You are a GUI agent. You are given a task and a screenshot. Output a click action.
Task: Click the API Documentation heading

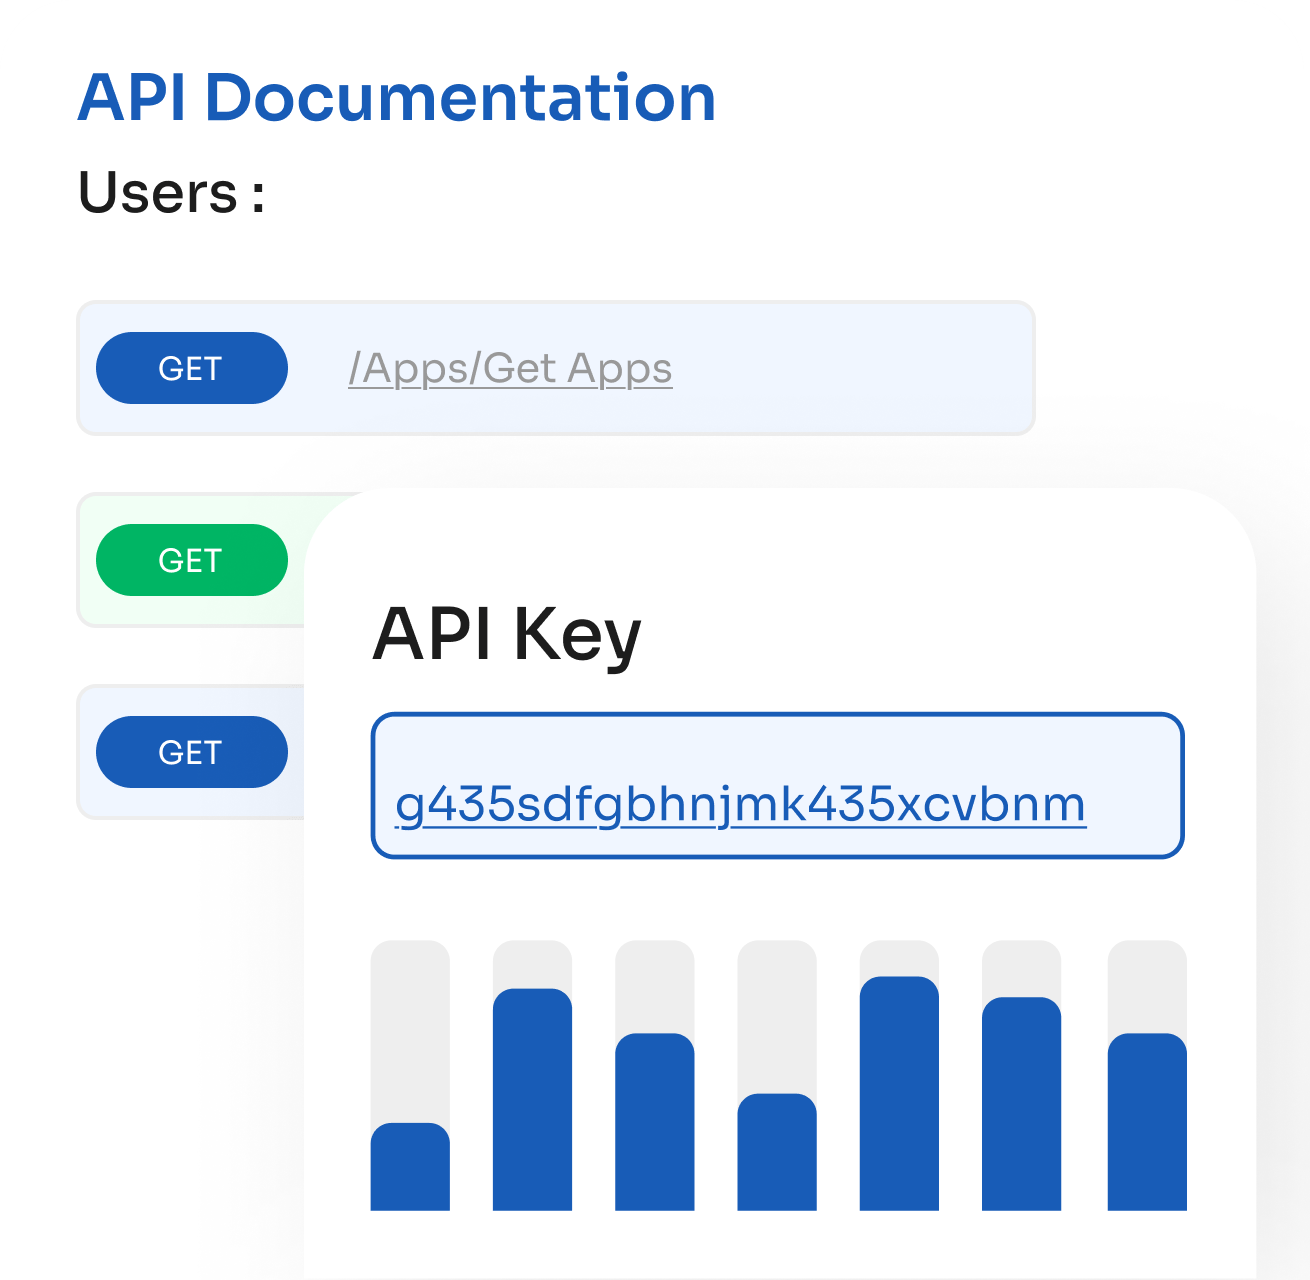click(x=397, y=98)
